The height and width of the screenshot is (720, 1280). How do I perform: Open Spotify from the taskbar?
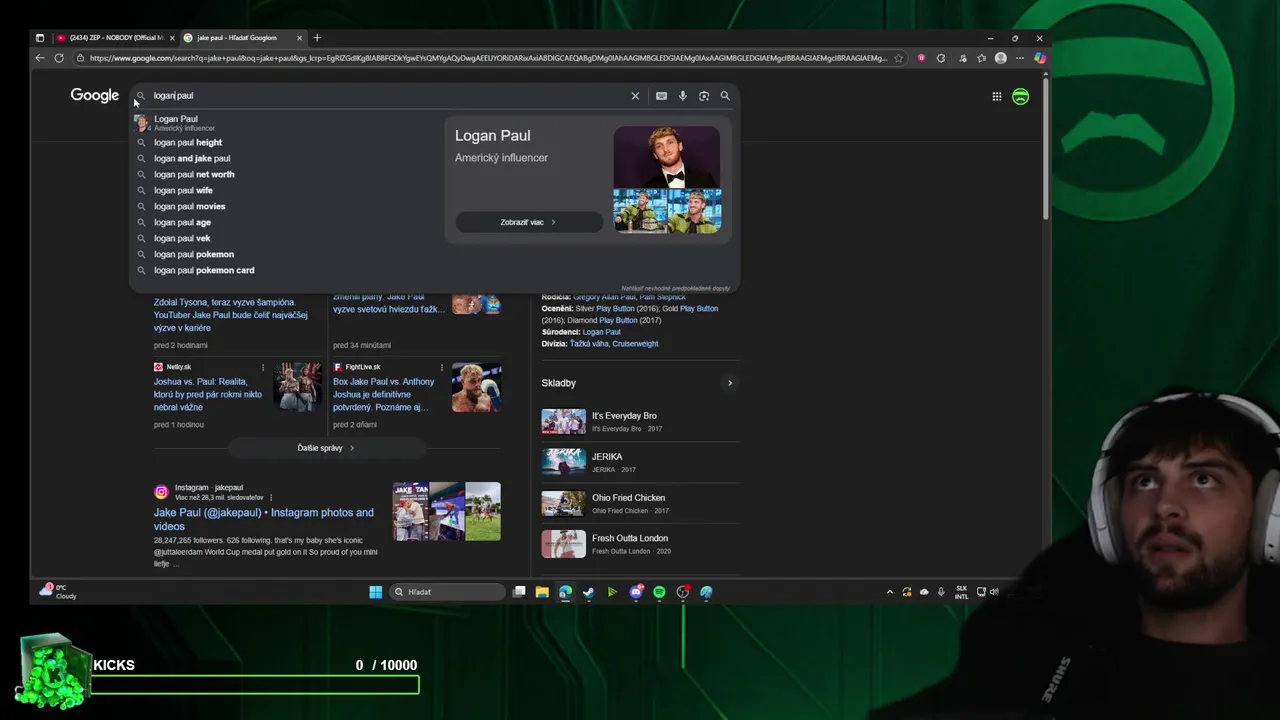(659, 592)
